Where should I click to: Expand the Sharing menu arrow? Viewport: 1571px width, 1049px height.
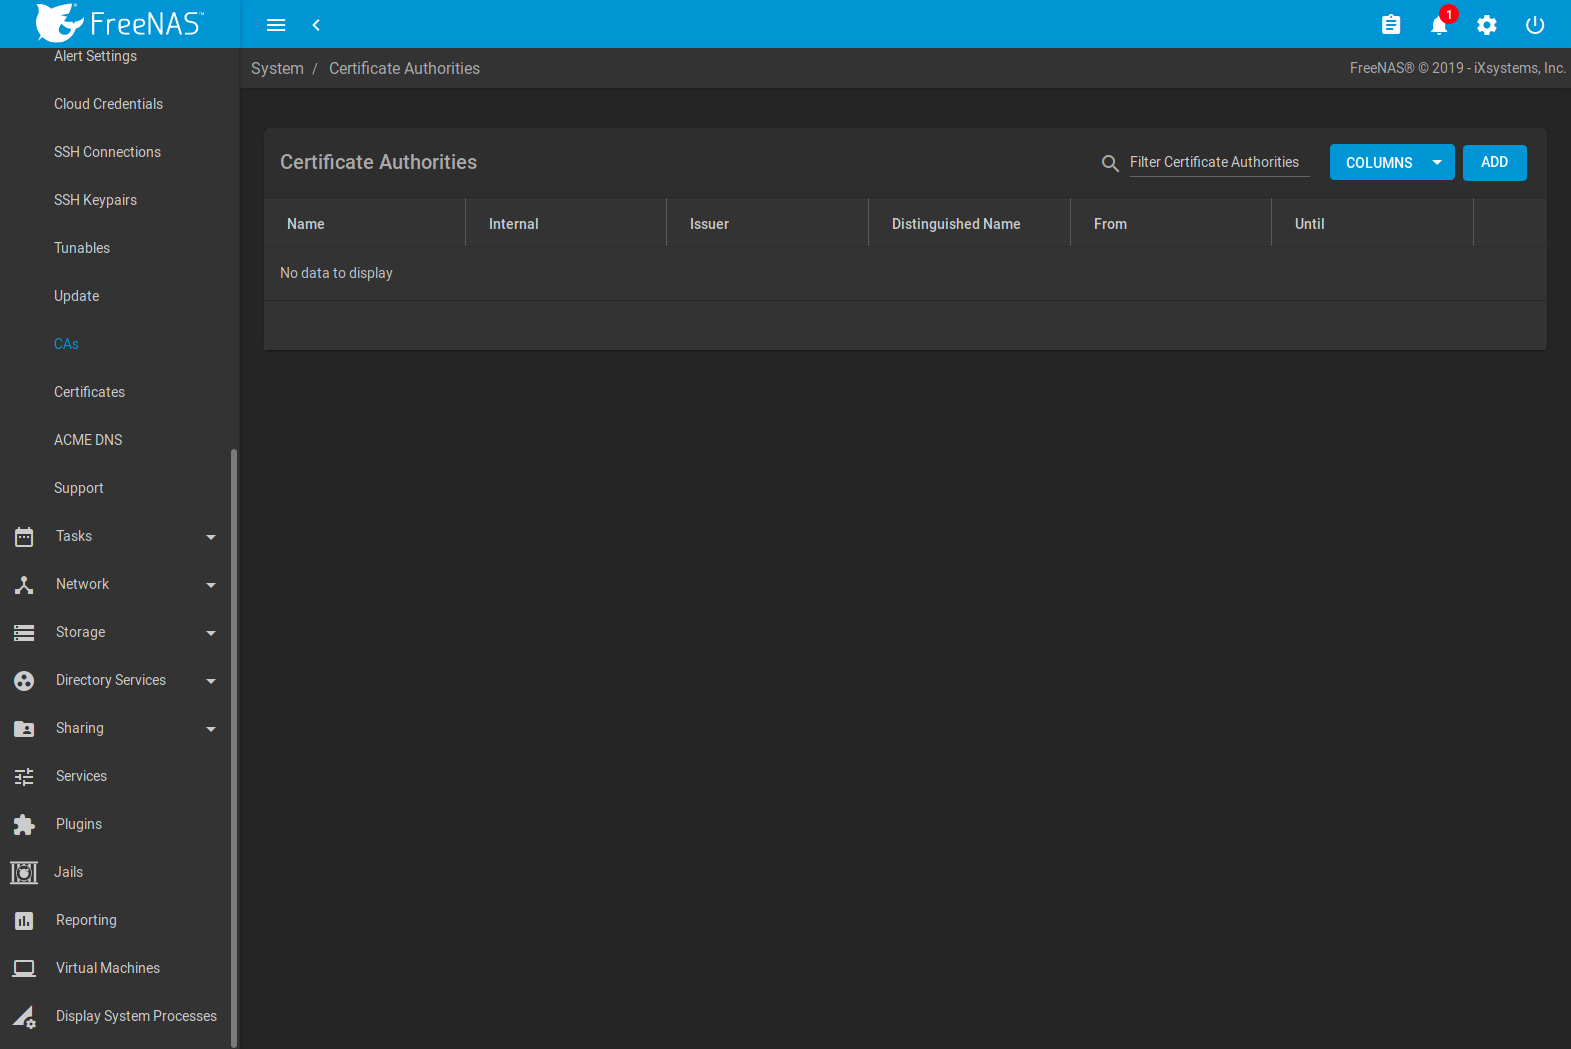(211, 729)
